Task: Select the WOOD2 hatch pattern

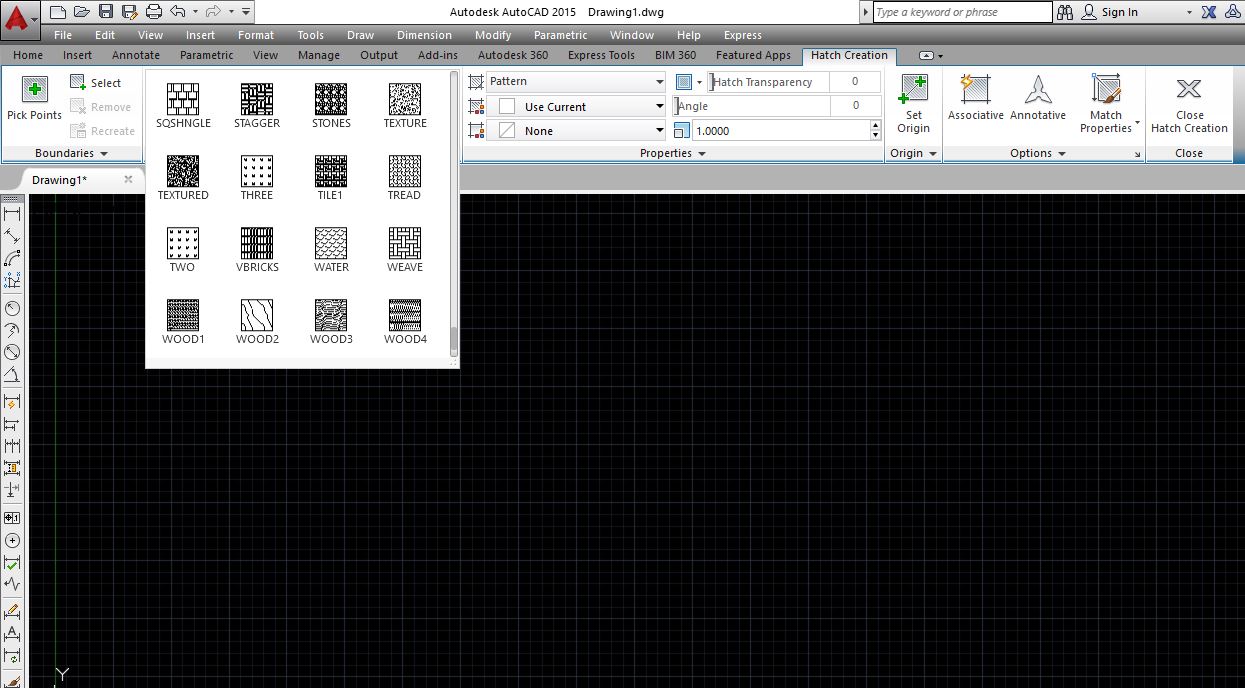Action: [x=257, y=321]
